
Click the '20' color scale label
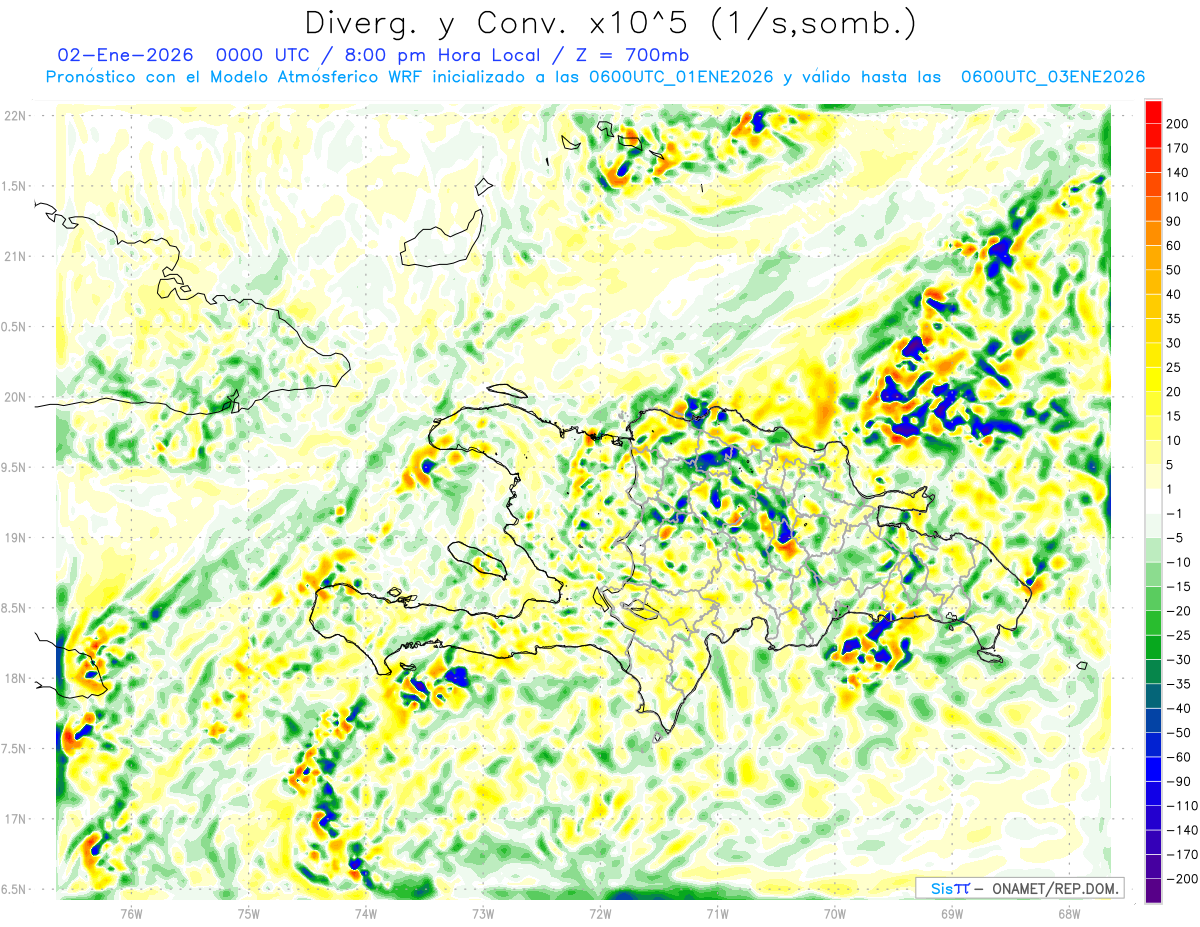(1174, 392)
